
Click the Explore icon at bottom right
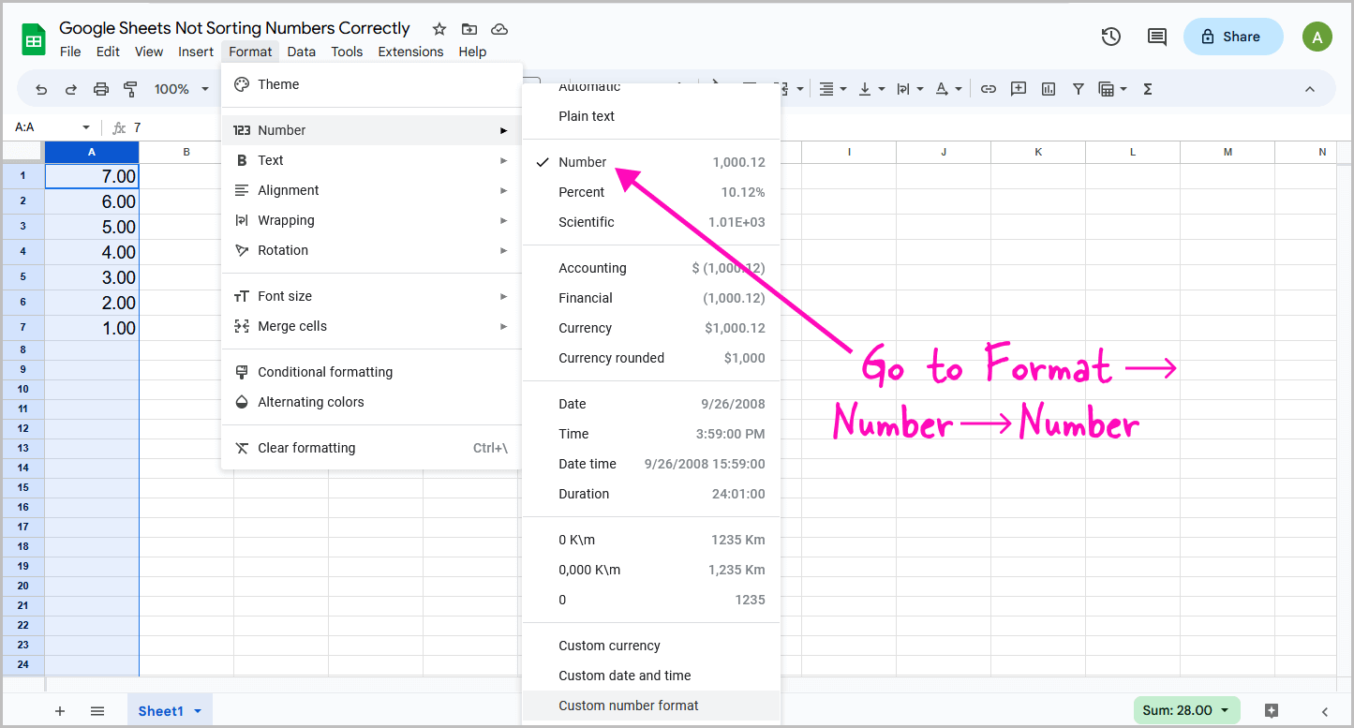[x=1271, y=711]
